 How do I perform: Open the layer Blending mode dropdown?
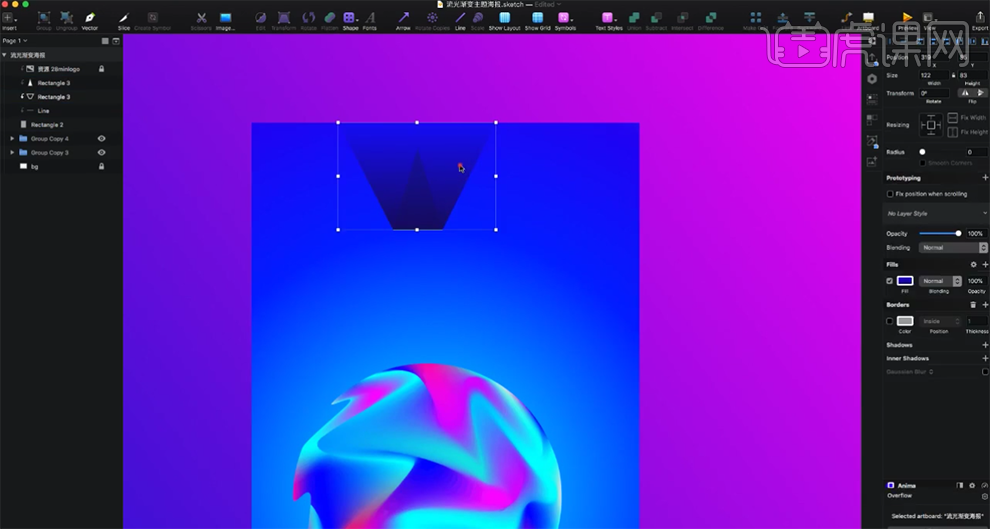coord(953,247)
